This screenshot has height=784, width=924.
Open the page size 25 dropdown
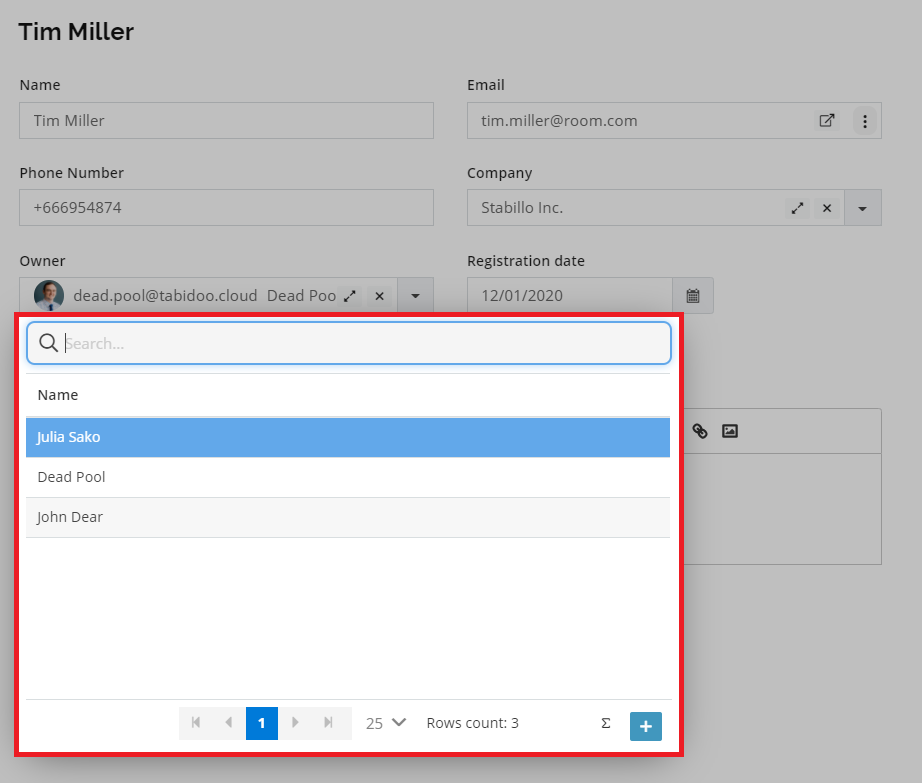(385, 723)
